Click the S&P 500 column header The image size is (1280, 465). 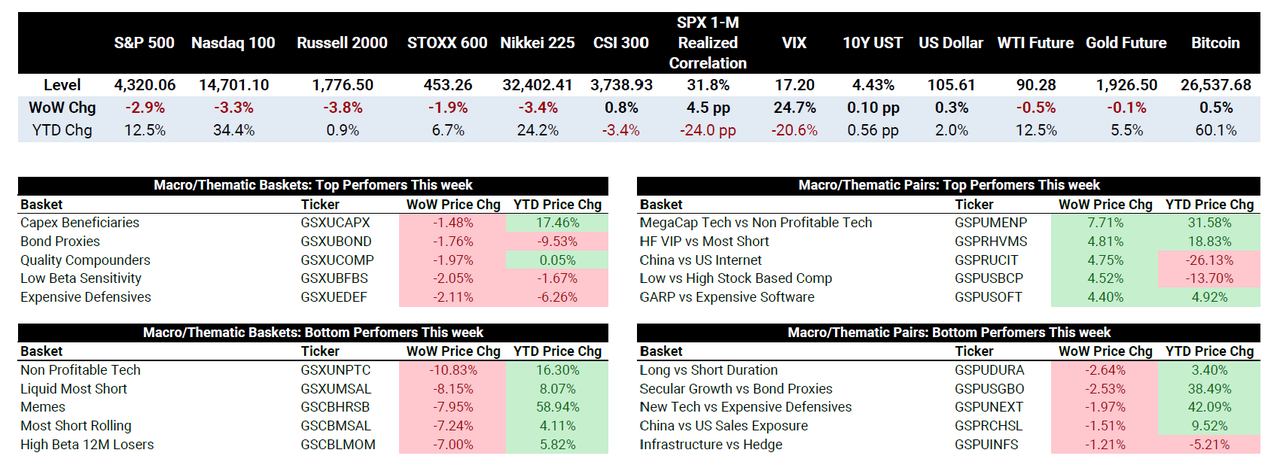tap(144, 43)
